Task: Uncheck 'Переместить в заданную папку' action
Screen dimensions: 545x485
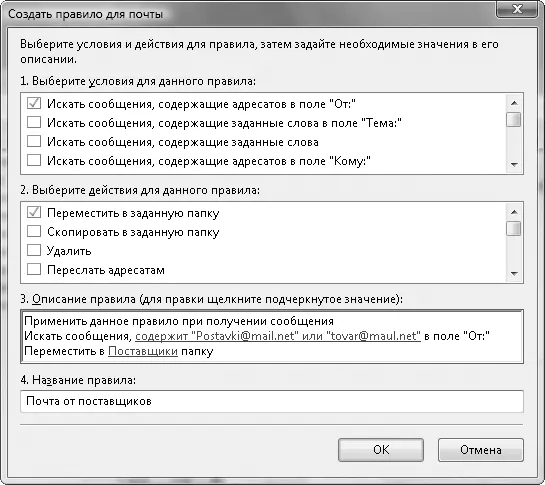Action: [x=34, y=212]
